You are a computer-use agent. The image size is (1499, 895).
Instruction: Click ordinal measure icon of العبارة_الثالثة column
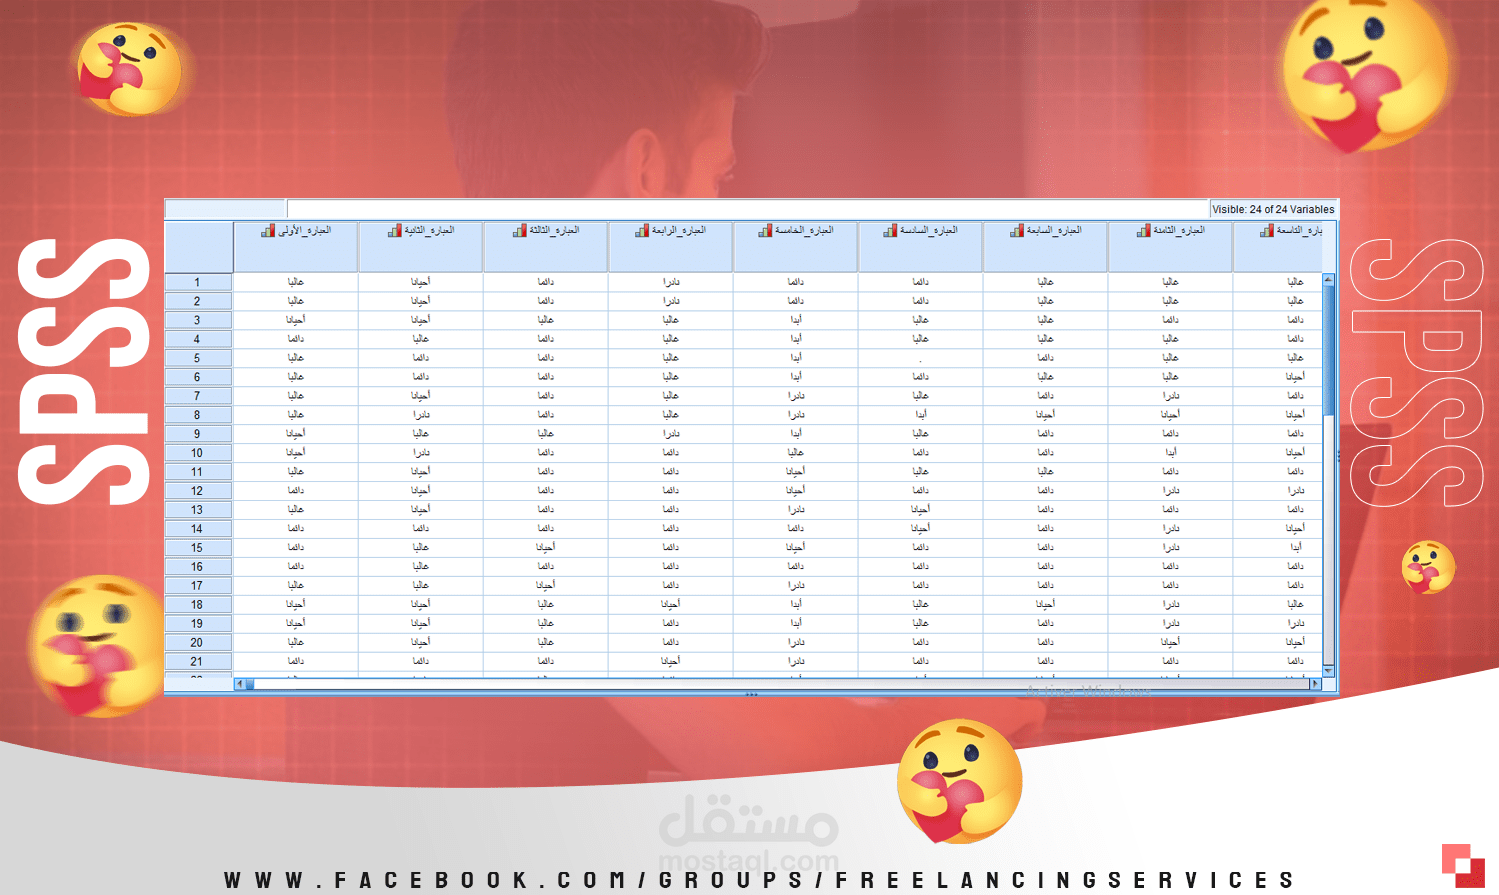coord(520,231)
